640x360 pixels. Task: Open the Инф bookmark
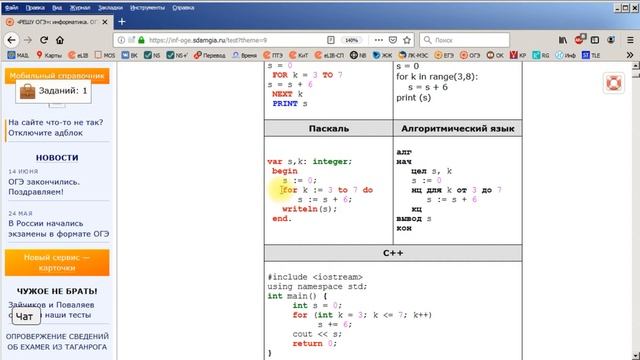565,55
